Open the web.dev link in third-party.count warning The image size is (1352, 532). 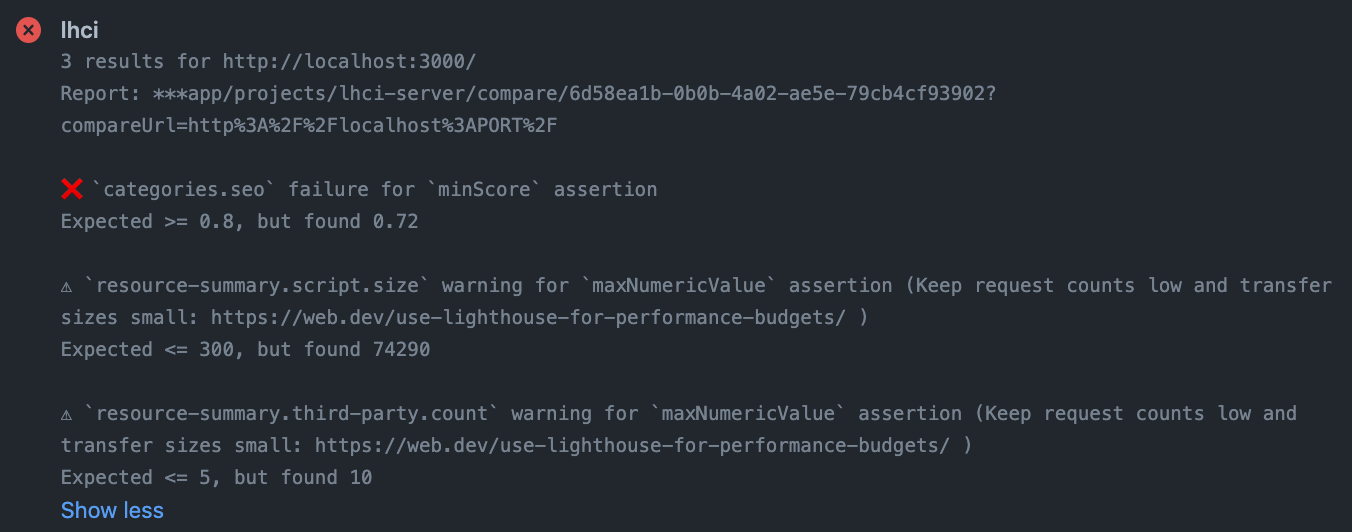click(632, 446)
